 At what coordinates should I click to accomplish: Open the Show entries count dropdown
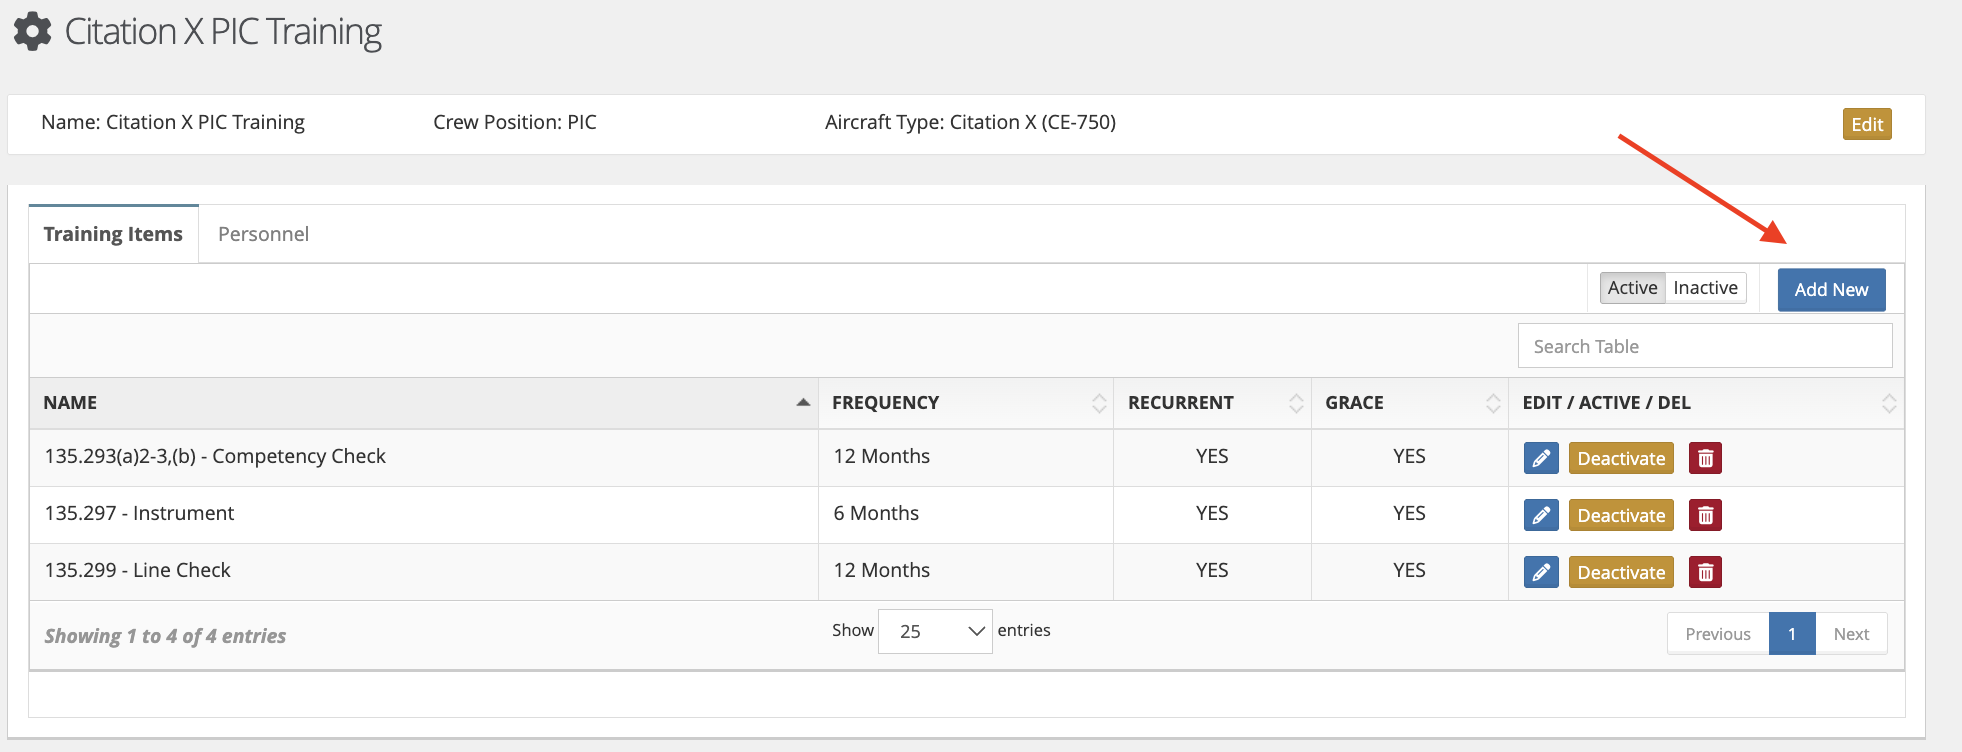point(935,631)
